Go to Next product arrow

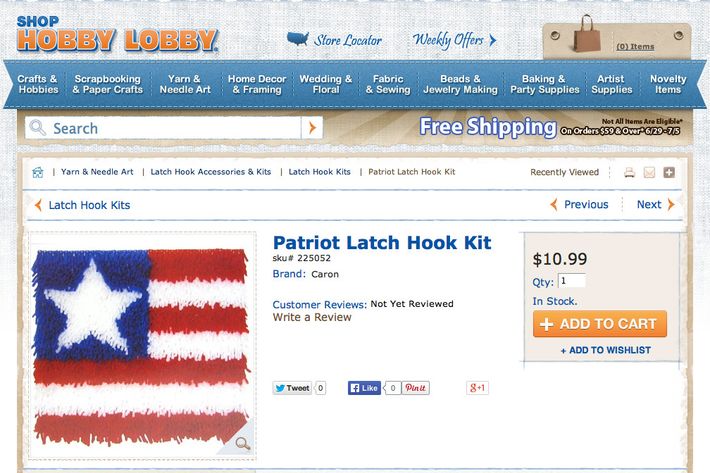[x=656, y=205]
